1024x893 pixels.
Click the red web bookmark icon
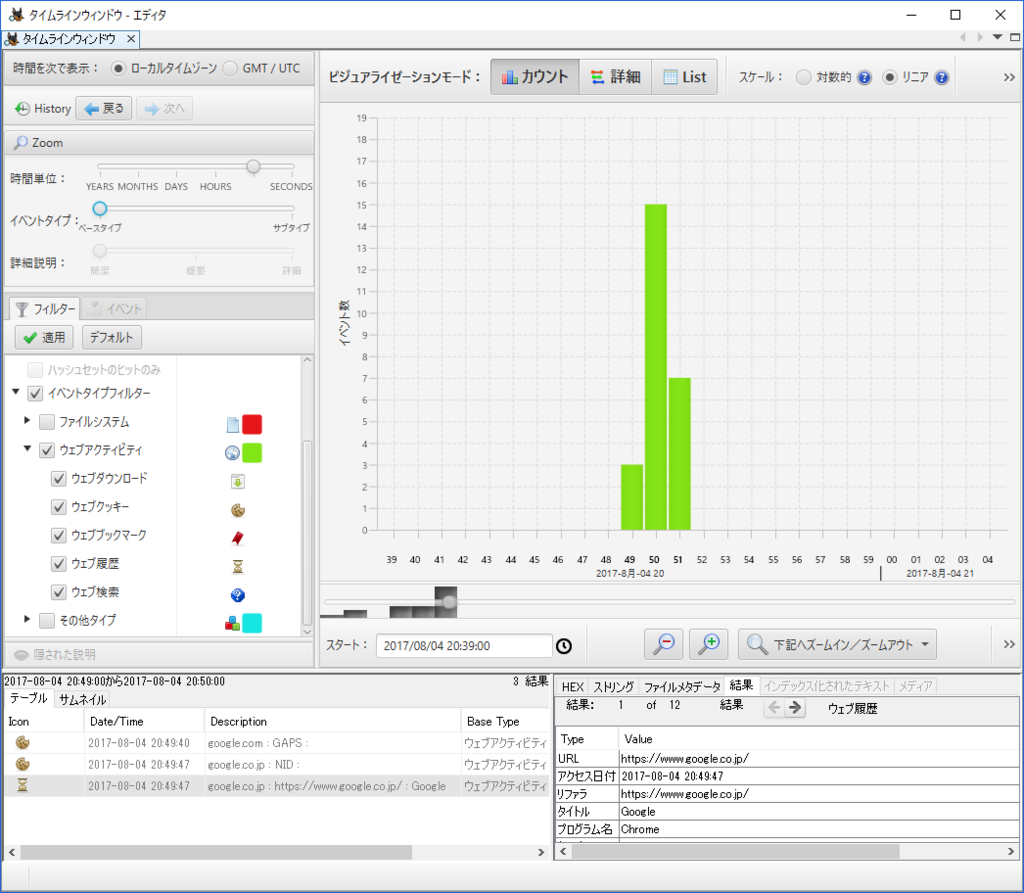tap(238, 538)
